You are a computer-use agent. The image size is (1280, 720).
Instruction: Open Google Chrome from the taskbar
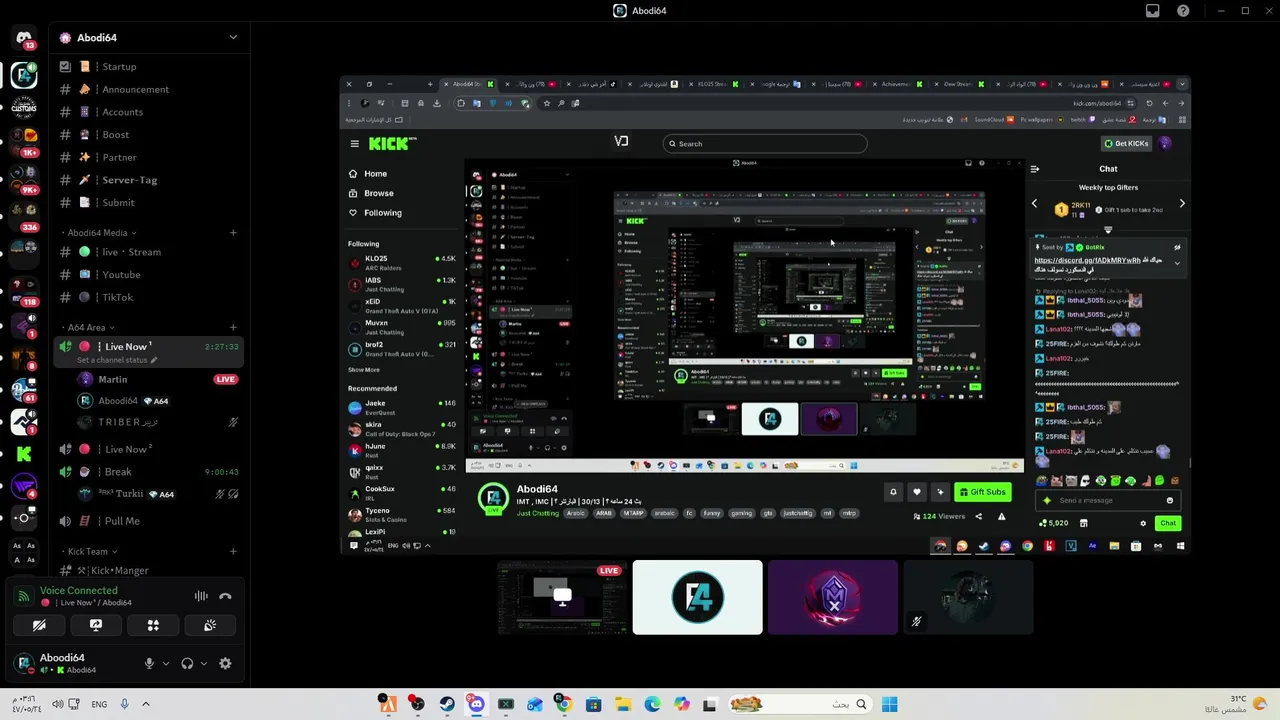[x=564, y=704]
